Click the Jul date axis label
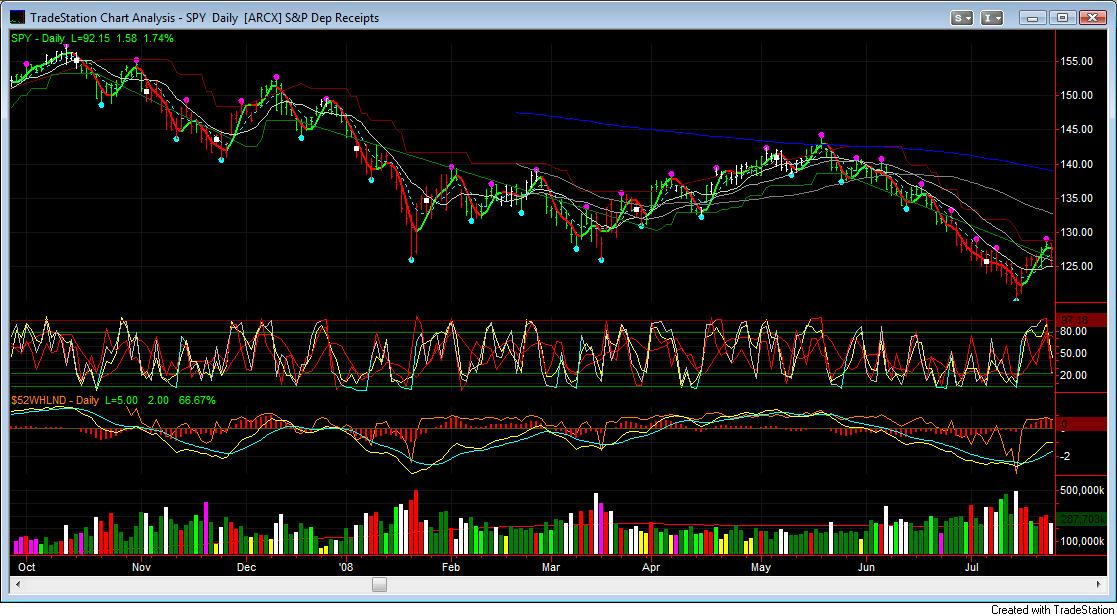The image size is (1117, 616). [971, 568]
